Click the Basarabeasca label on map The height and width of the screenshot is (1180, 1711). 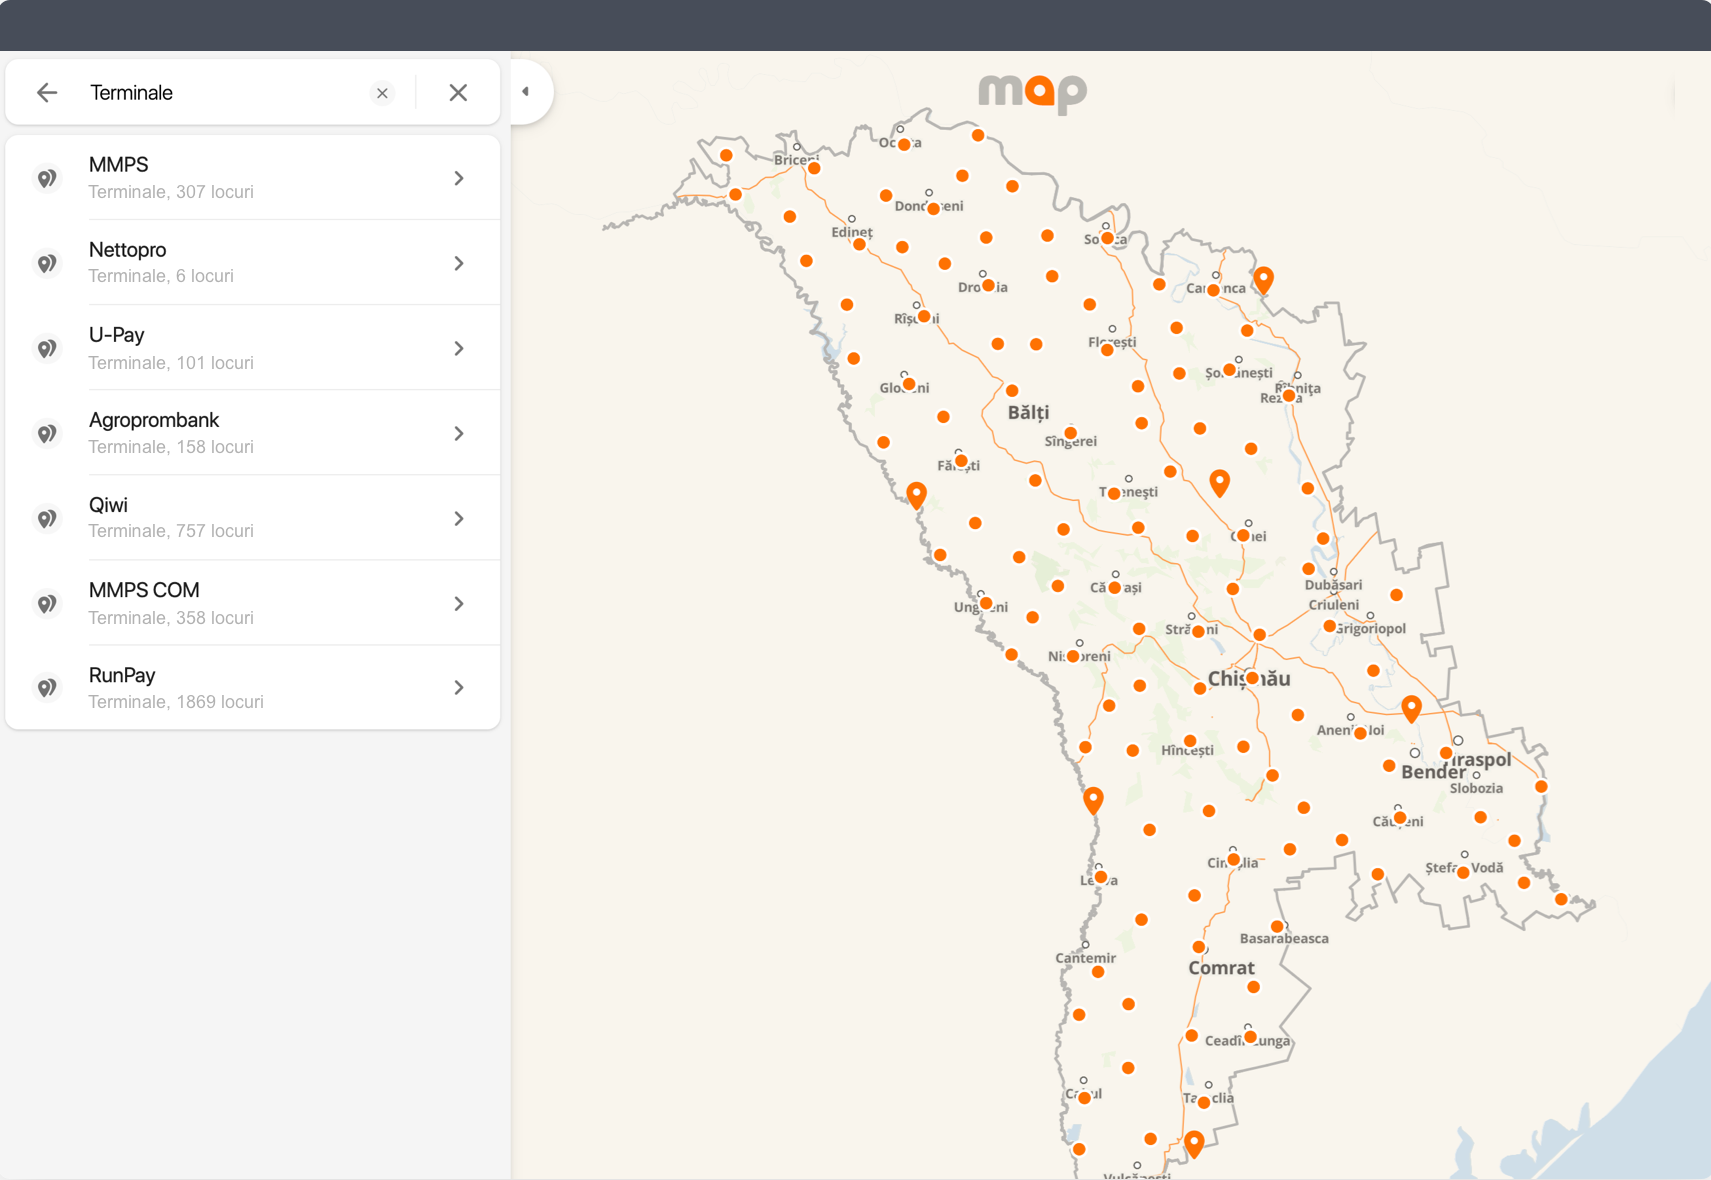click(x=1284, y=938)
